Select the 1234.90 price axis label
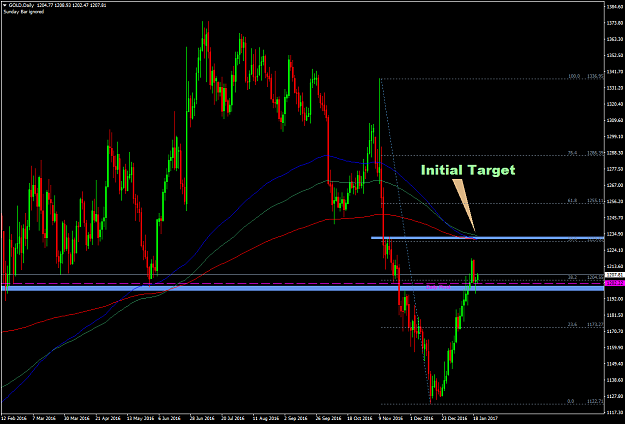The width and height of the screenshot is (625, 424). point(615,234)
